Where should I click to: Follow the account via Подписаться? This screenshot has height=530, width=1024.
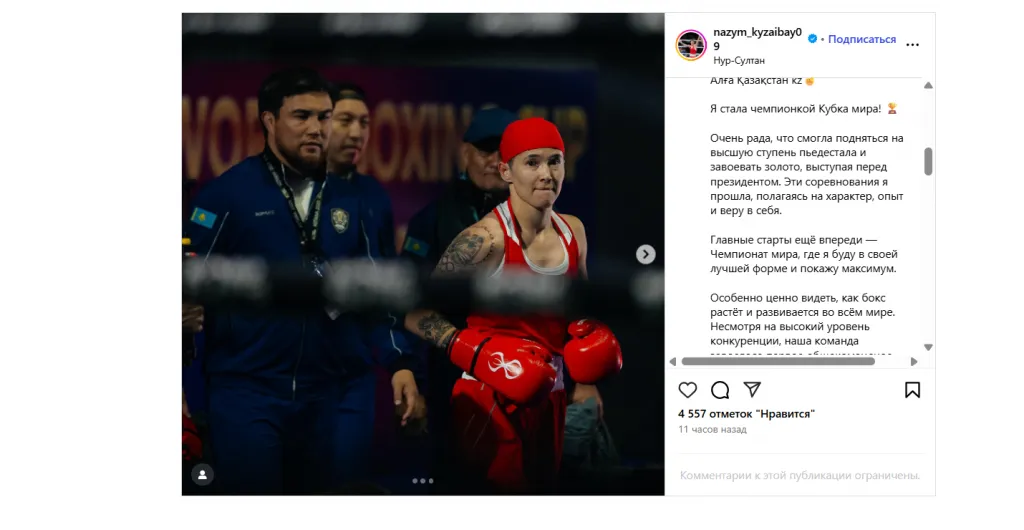[x=862, y=39]
